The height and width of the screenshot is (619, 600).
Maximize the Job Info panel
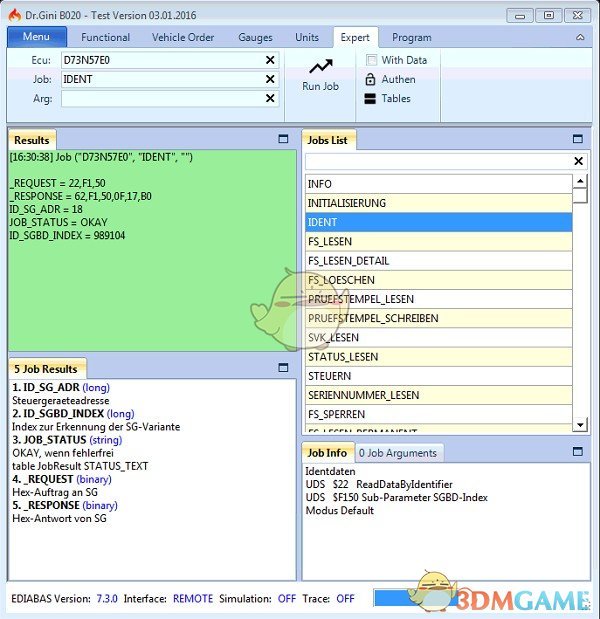click(x=578, y=452)
